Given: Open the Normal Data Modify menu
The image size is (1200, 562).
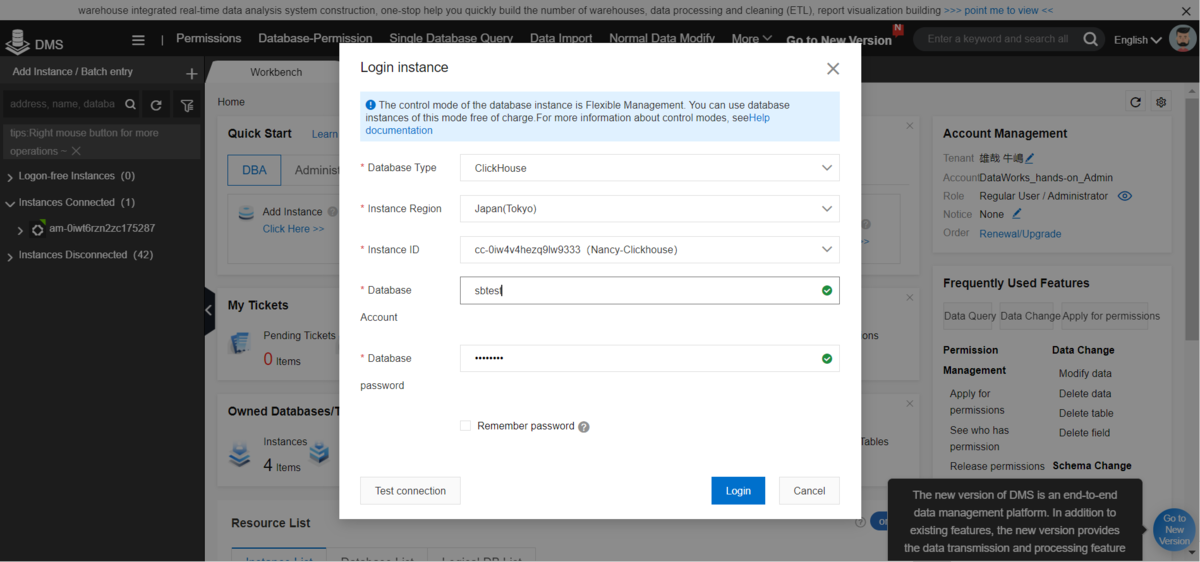Looking at the screenshot, I should 662,38.
